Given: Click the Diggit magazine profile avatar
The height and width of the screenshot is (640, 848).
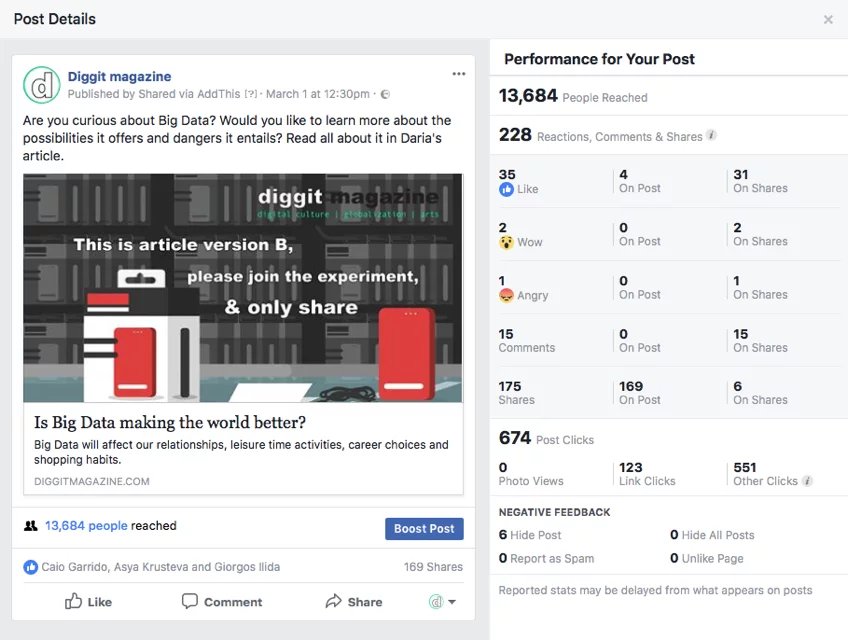Looking at the screenshot, I should (x=41, y=85).
